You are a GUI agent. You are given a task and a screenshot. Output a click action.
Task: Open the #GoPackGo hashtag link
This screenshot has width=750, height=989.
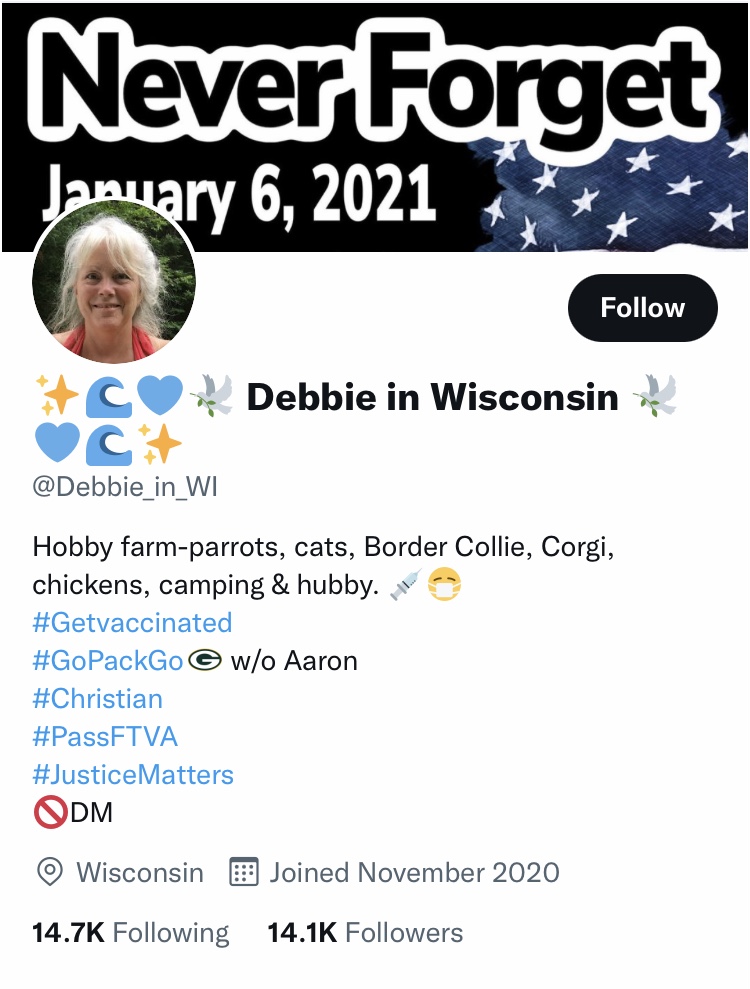pyautogui.click(x=108, y=660)
